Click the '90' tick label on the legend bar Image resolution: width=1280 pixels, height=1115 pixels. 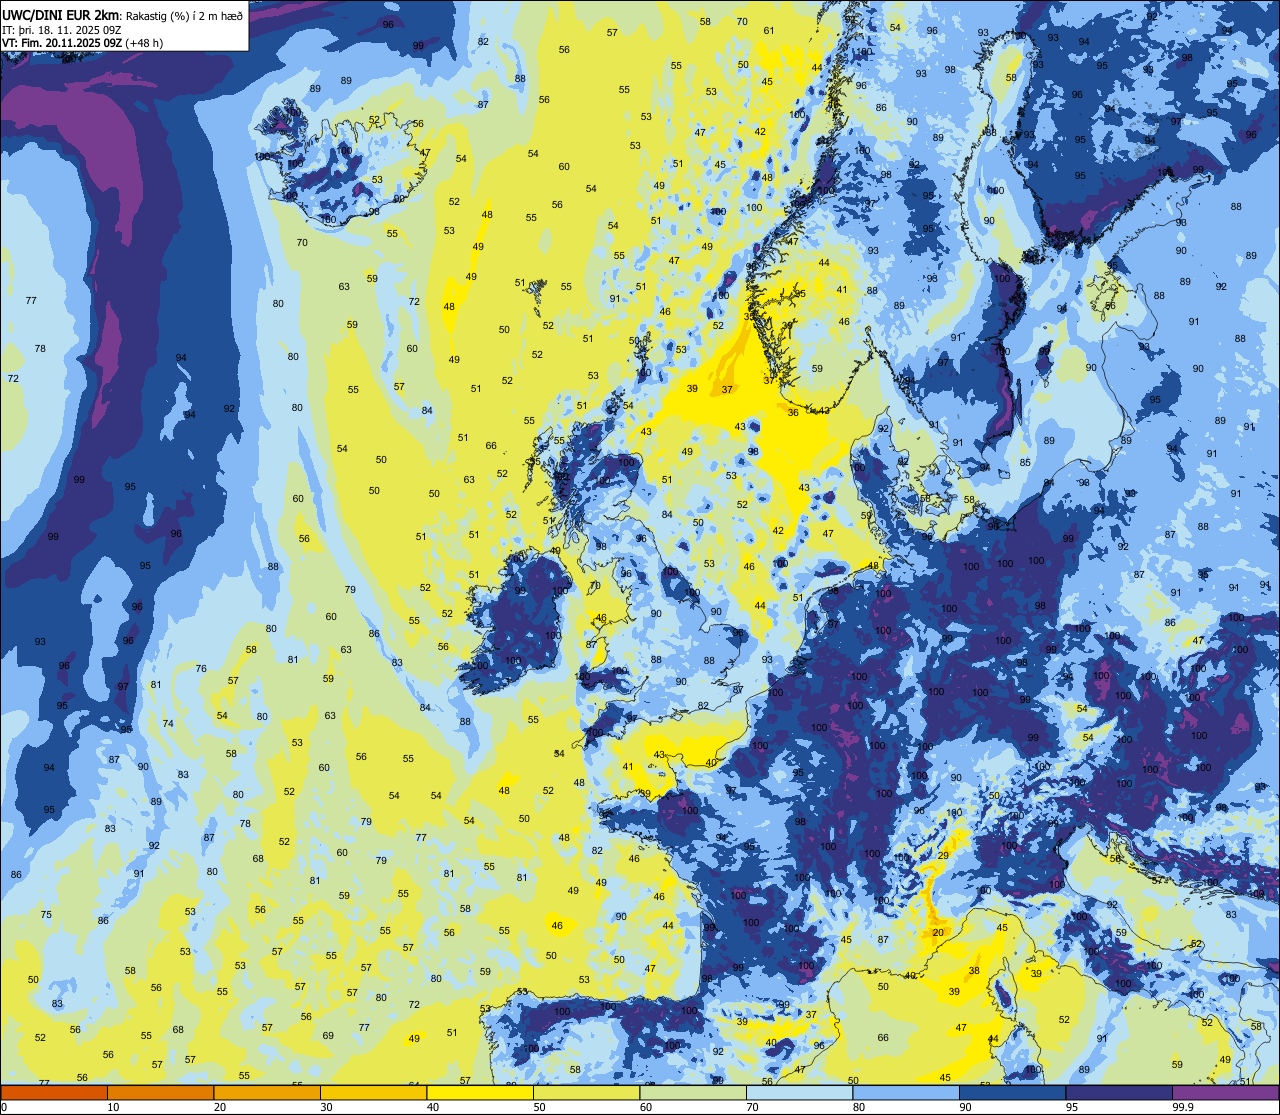(x=966, y=1107)
